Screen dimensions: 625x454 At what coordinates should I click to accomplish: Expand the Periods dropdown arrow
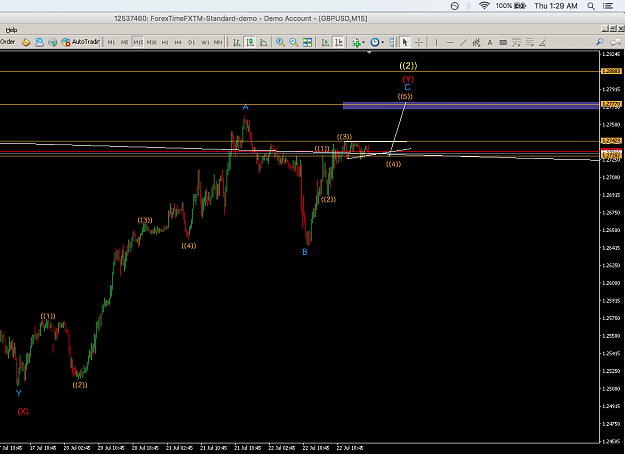pyautogui.click(x=382, y=42)
